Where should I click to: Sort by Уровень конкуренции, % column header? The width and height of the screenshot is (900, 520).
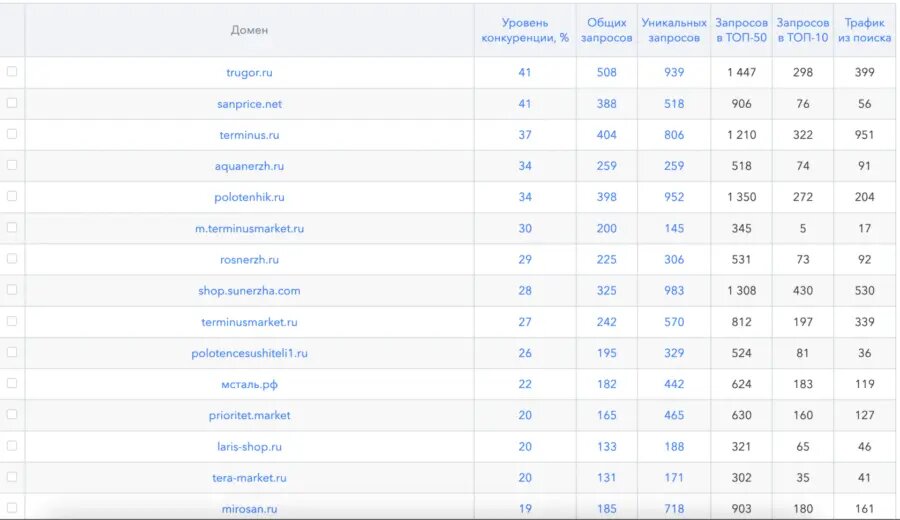525,30
